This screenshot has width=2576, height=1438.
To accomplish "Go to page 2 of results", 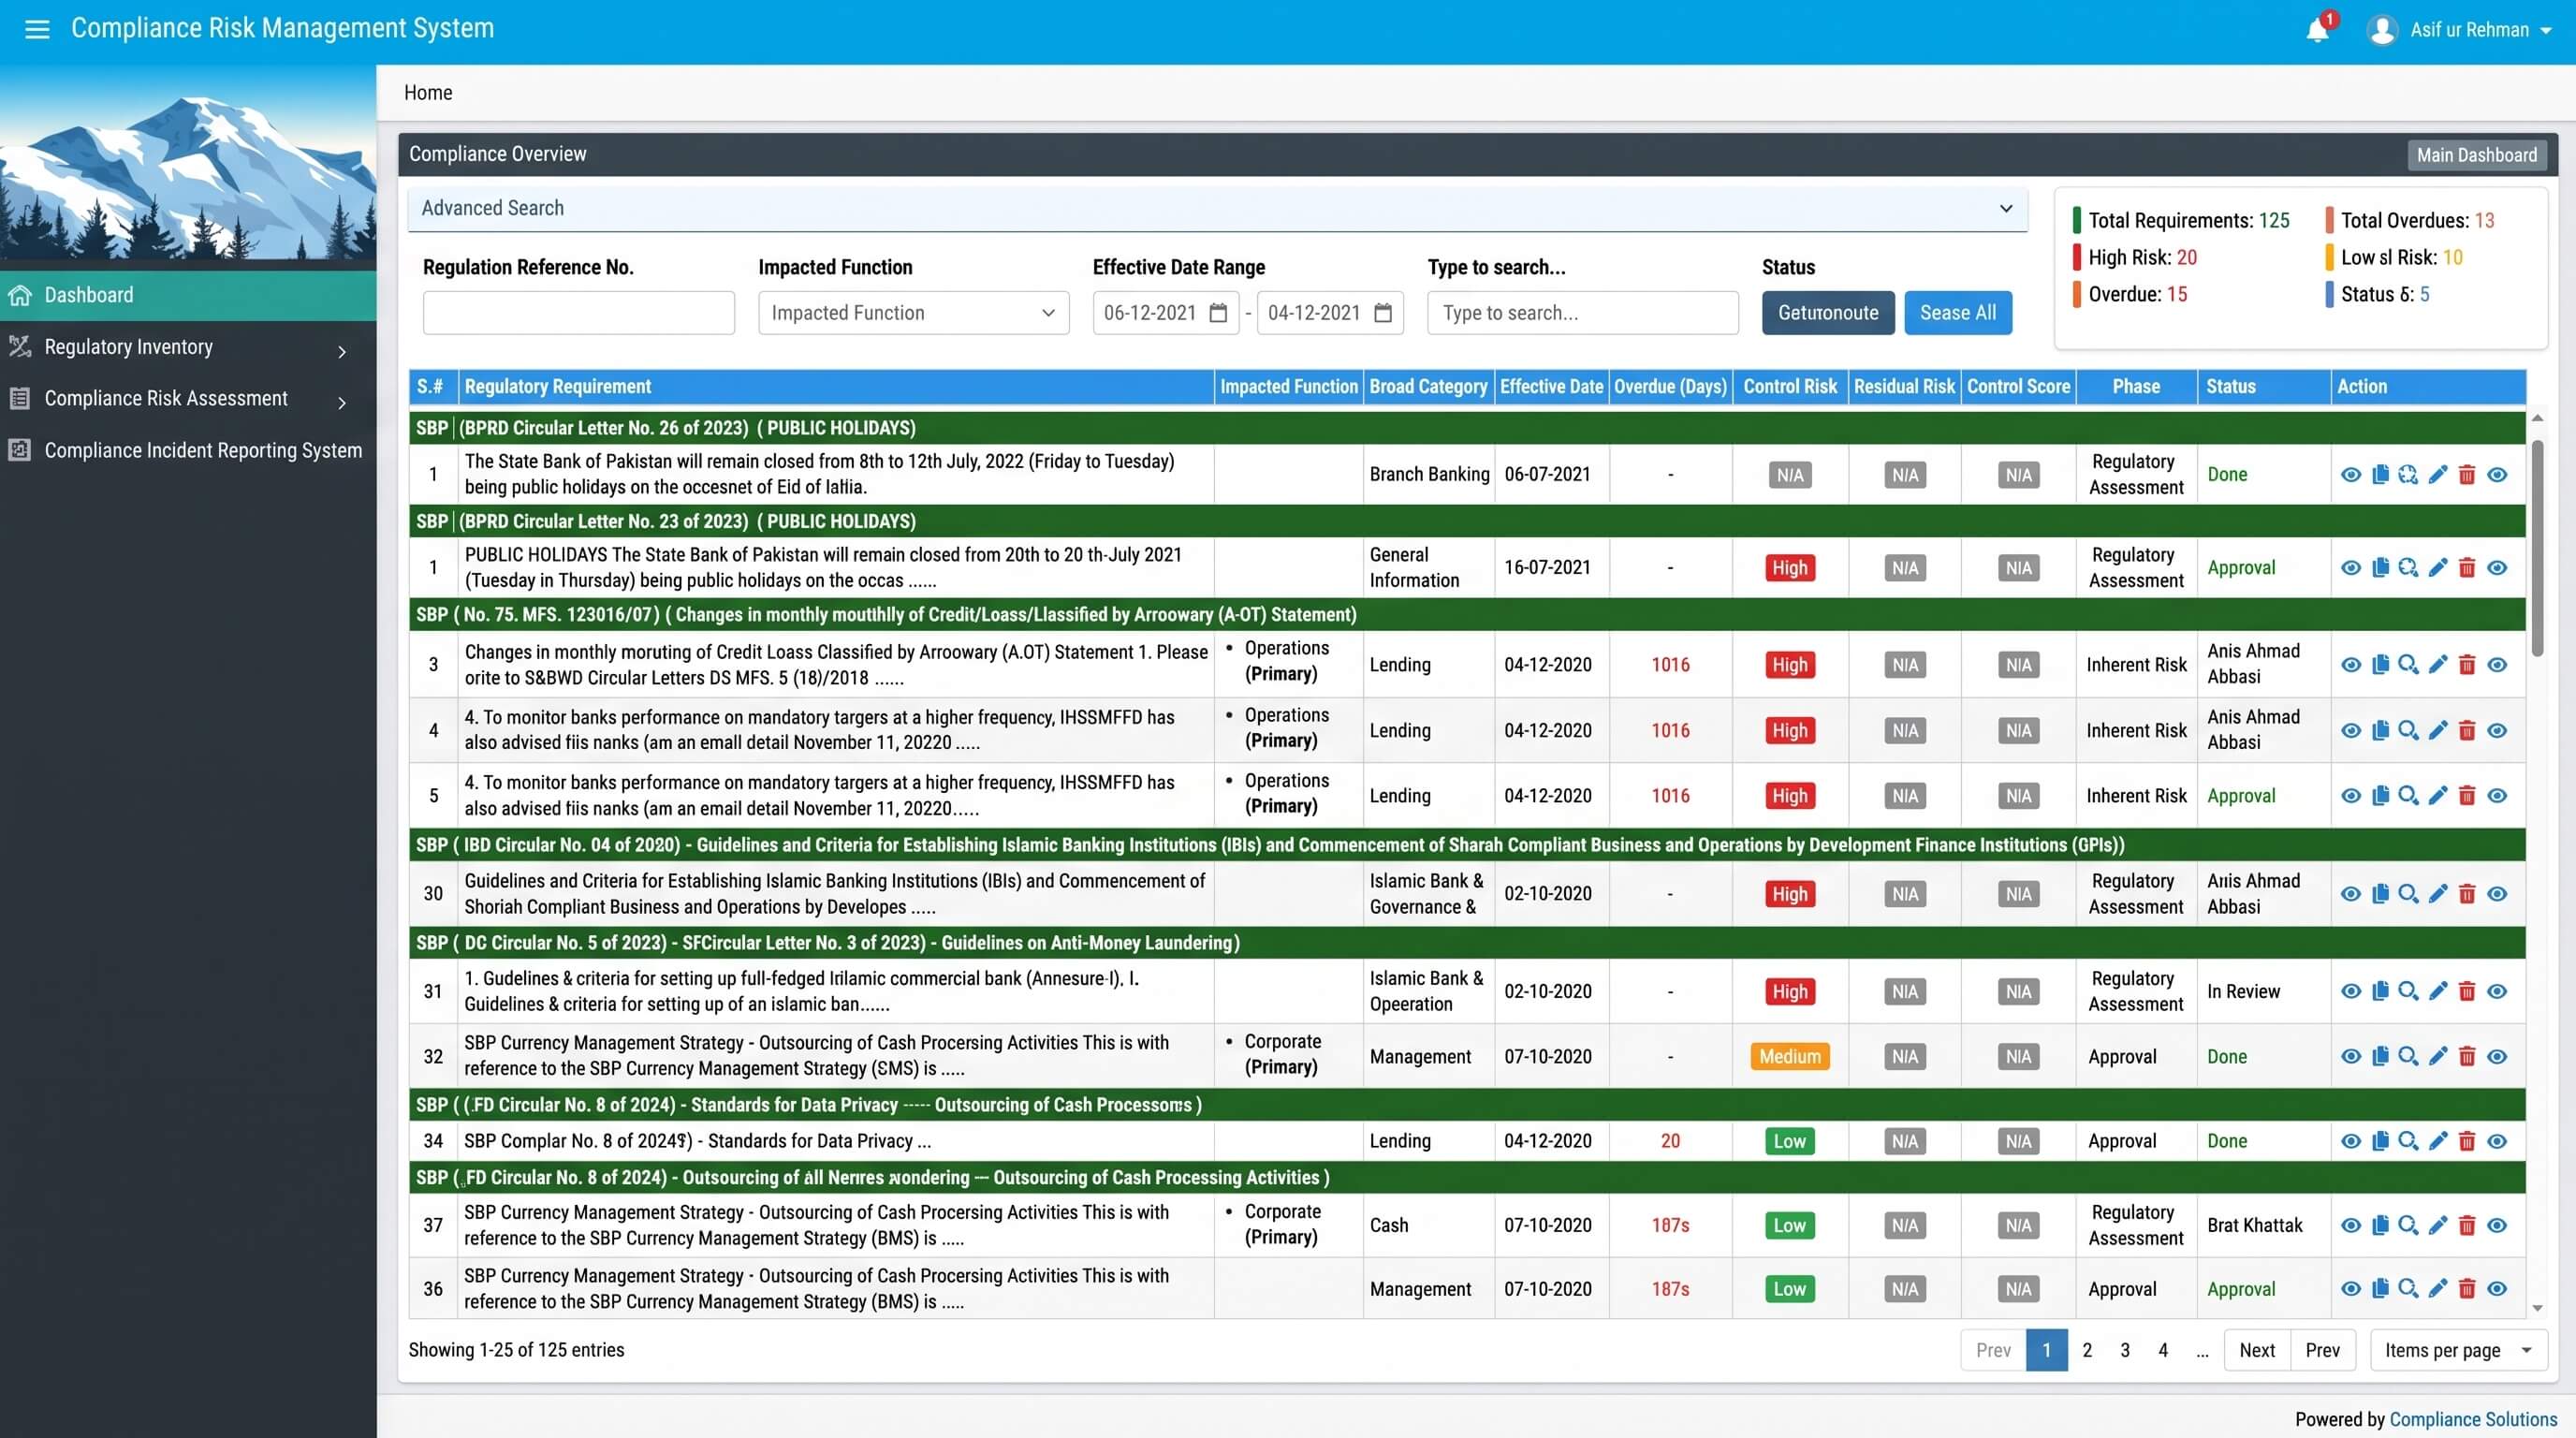I will 2087,1350.
